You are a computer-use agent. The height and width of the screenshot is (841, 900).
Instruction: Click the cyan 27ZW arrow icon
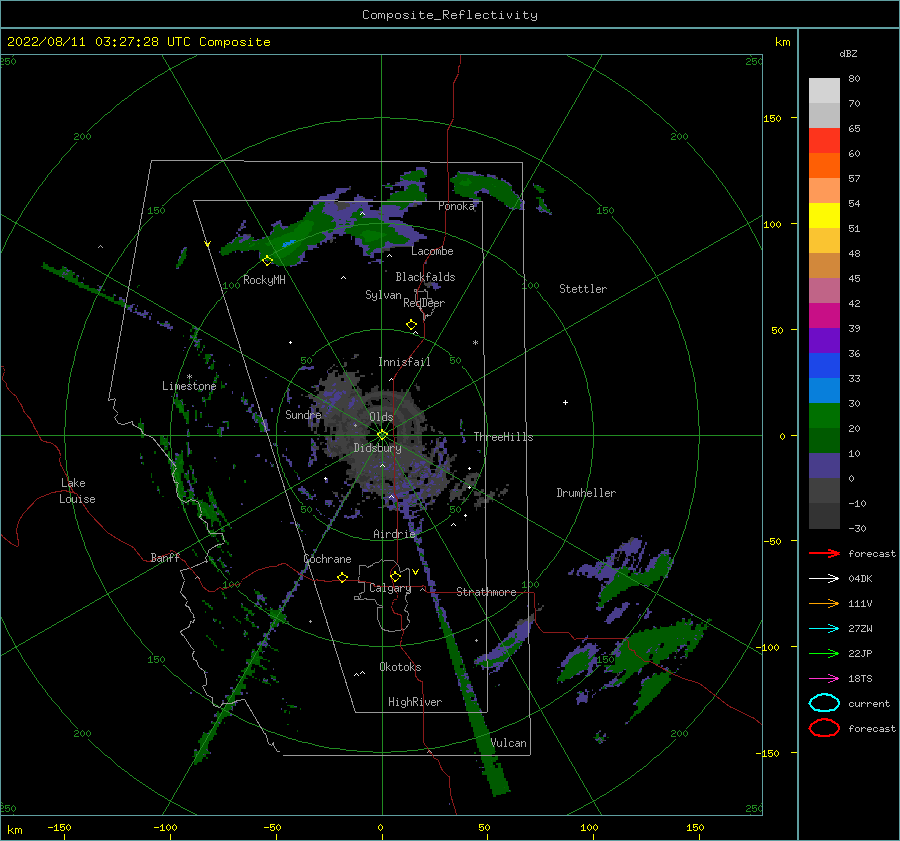[x=824, y=629]
